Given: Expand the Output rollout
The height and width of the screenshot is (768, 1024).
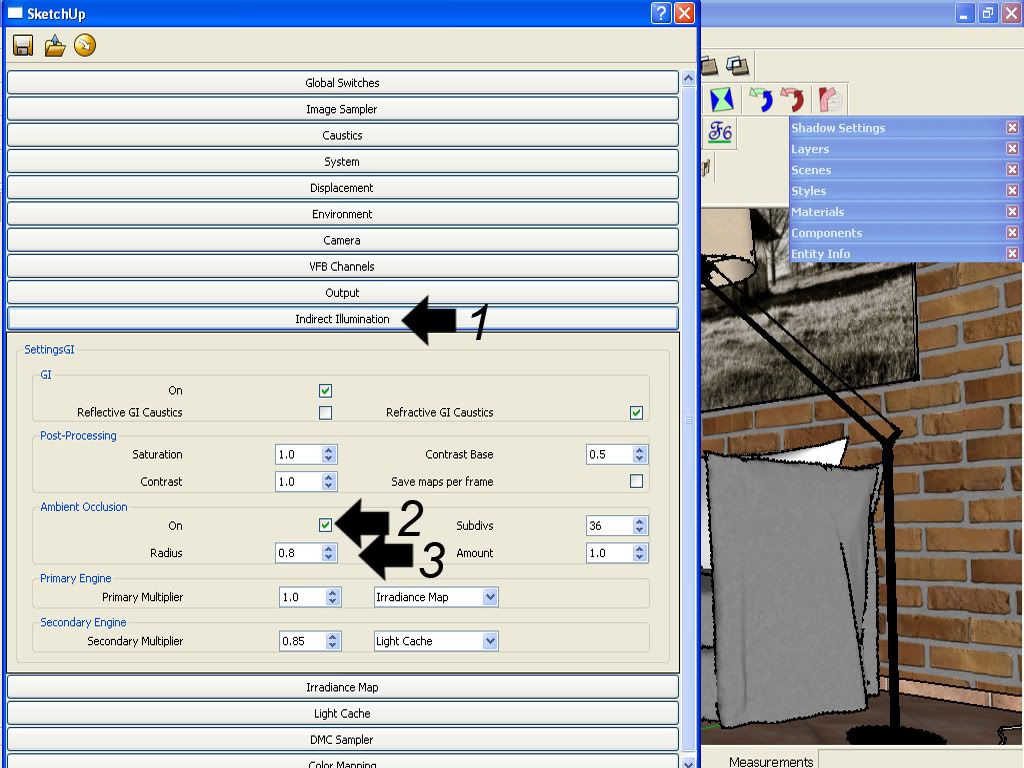Looking at the screenshot, I should (x=343, y=293).
